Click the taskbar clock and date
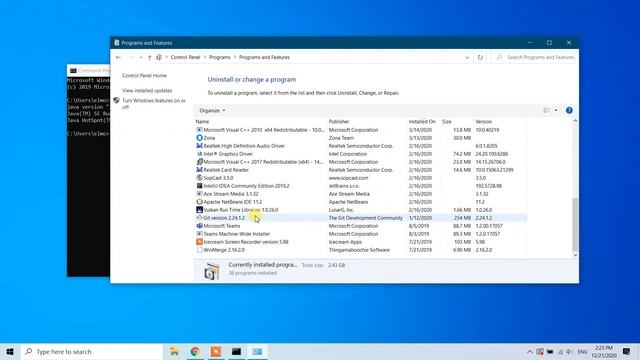 click(x=604, y=352)
